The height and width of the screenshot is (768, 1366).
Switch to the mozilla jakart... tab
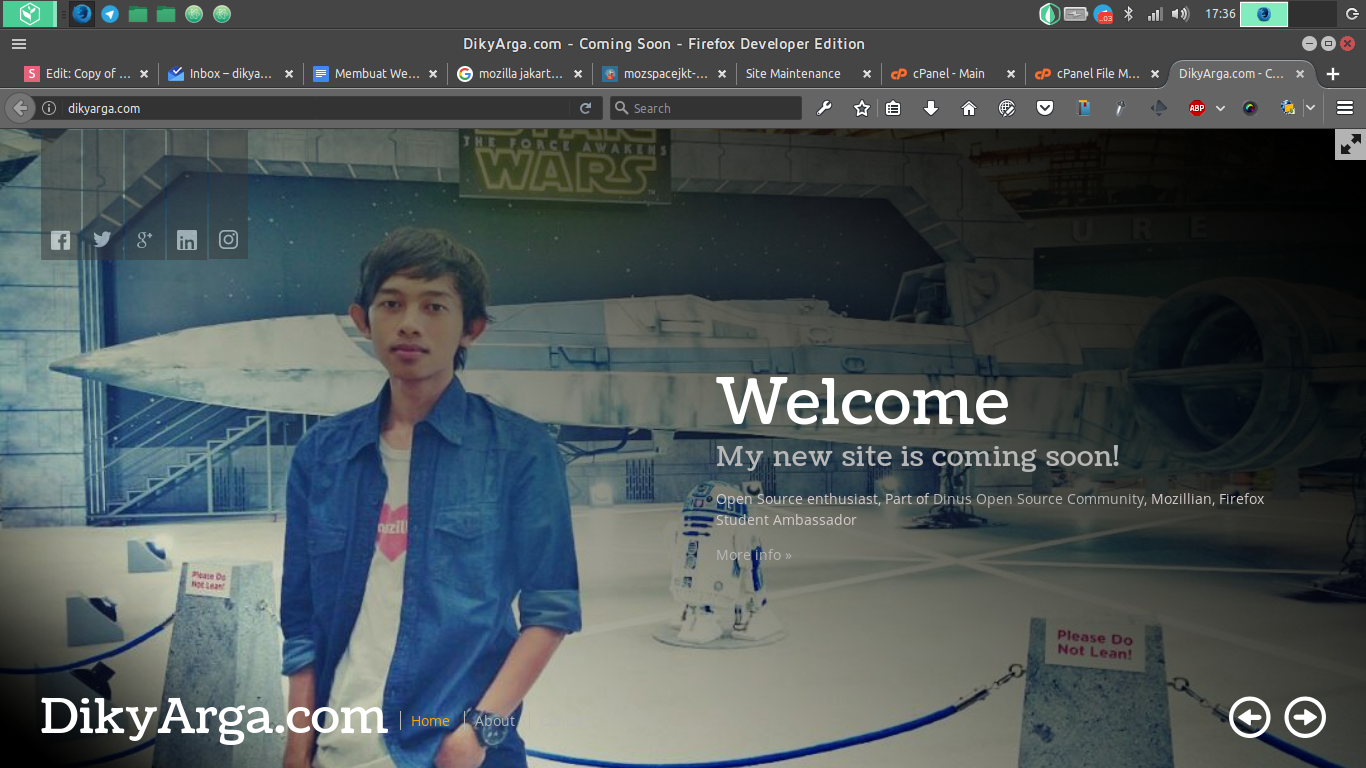pos(521,73)
